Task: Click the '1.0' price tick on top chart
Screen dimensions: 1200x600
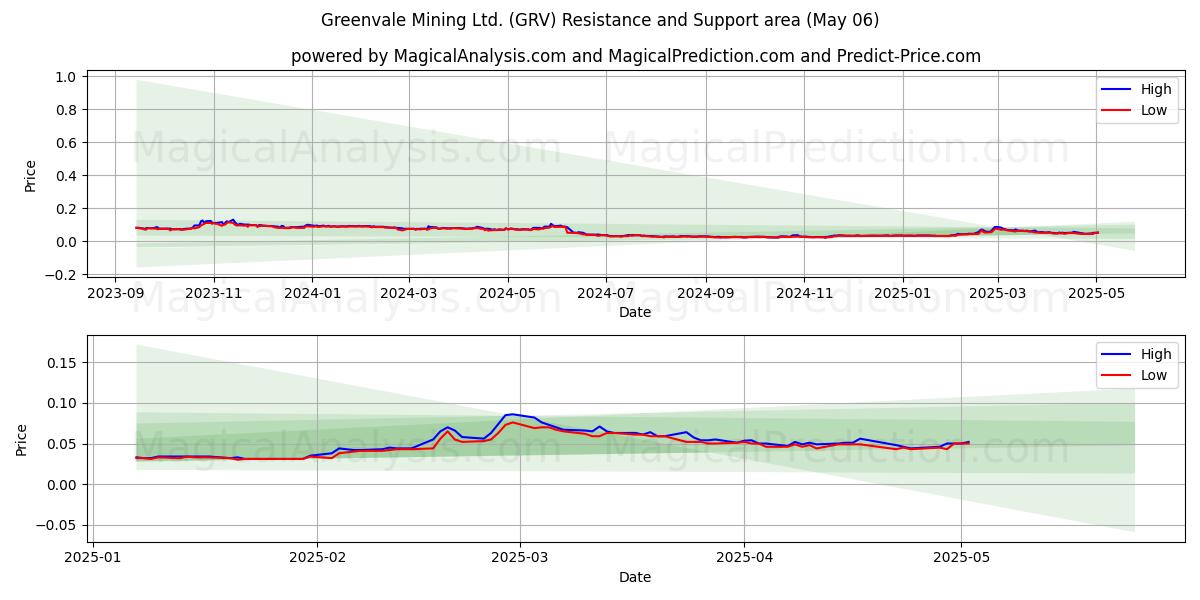Action: pyautogui.click(x=67, y=77)
